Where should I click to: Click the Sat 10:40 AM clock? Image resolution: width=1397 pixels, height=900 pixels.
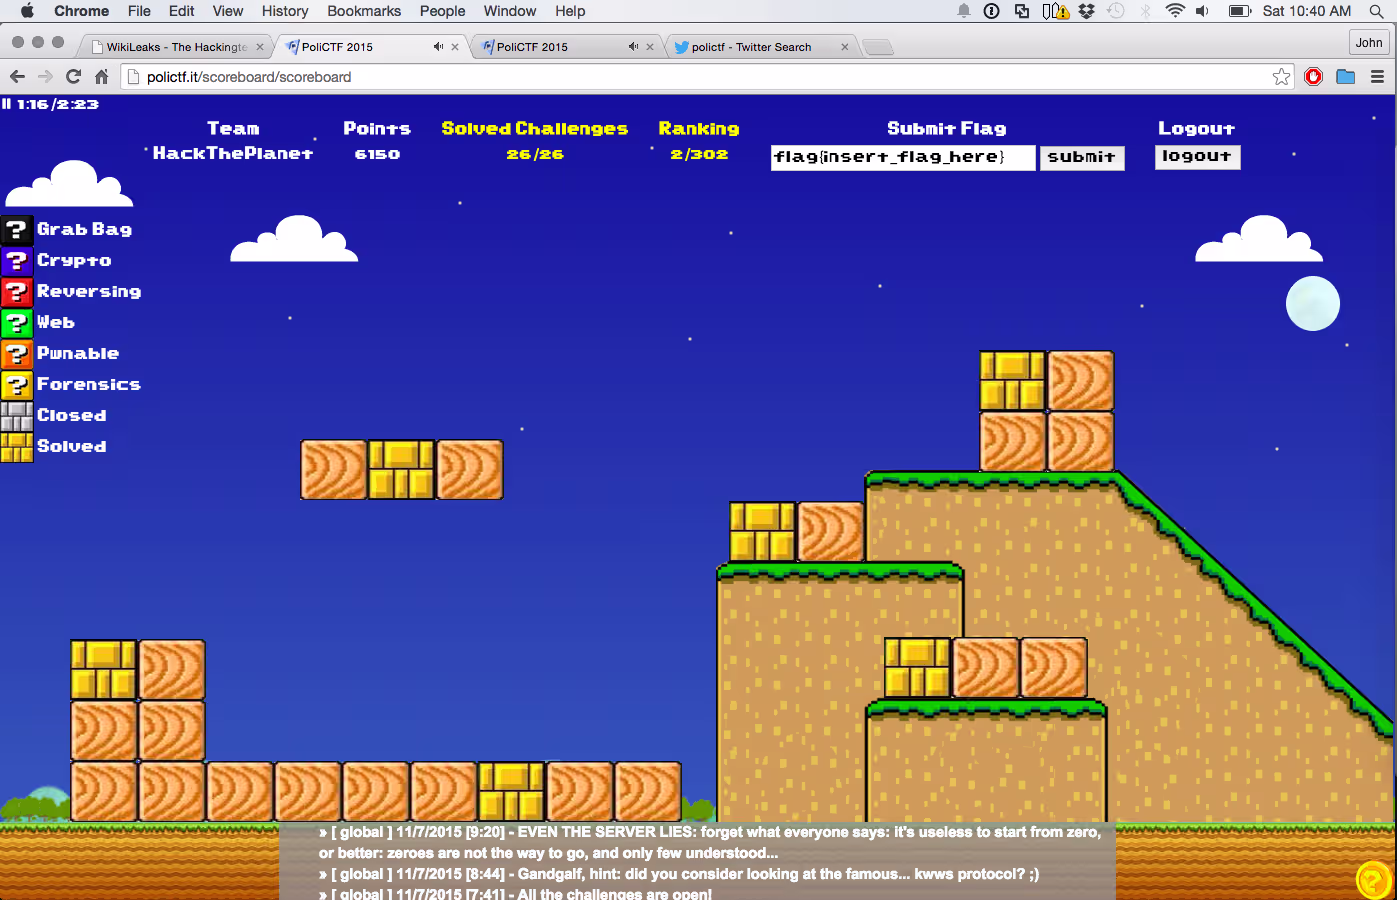[x=1307, y=11]
